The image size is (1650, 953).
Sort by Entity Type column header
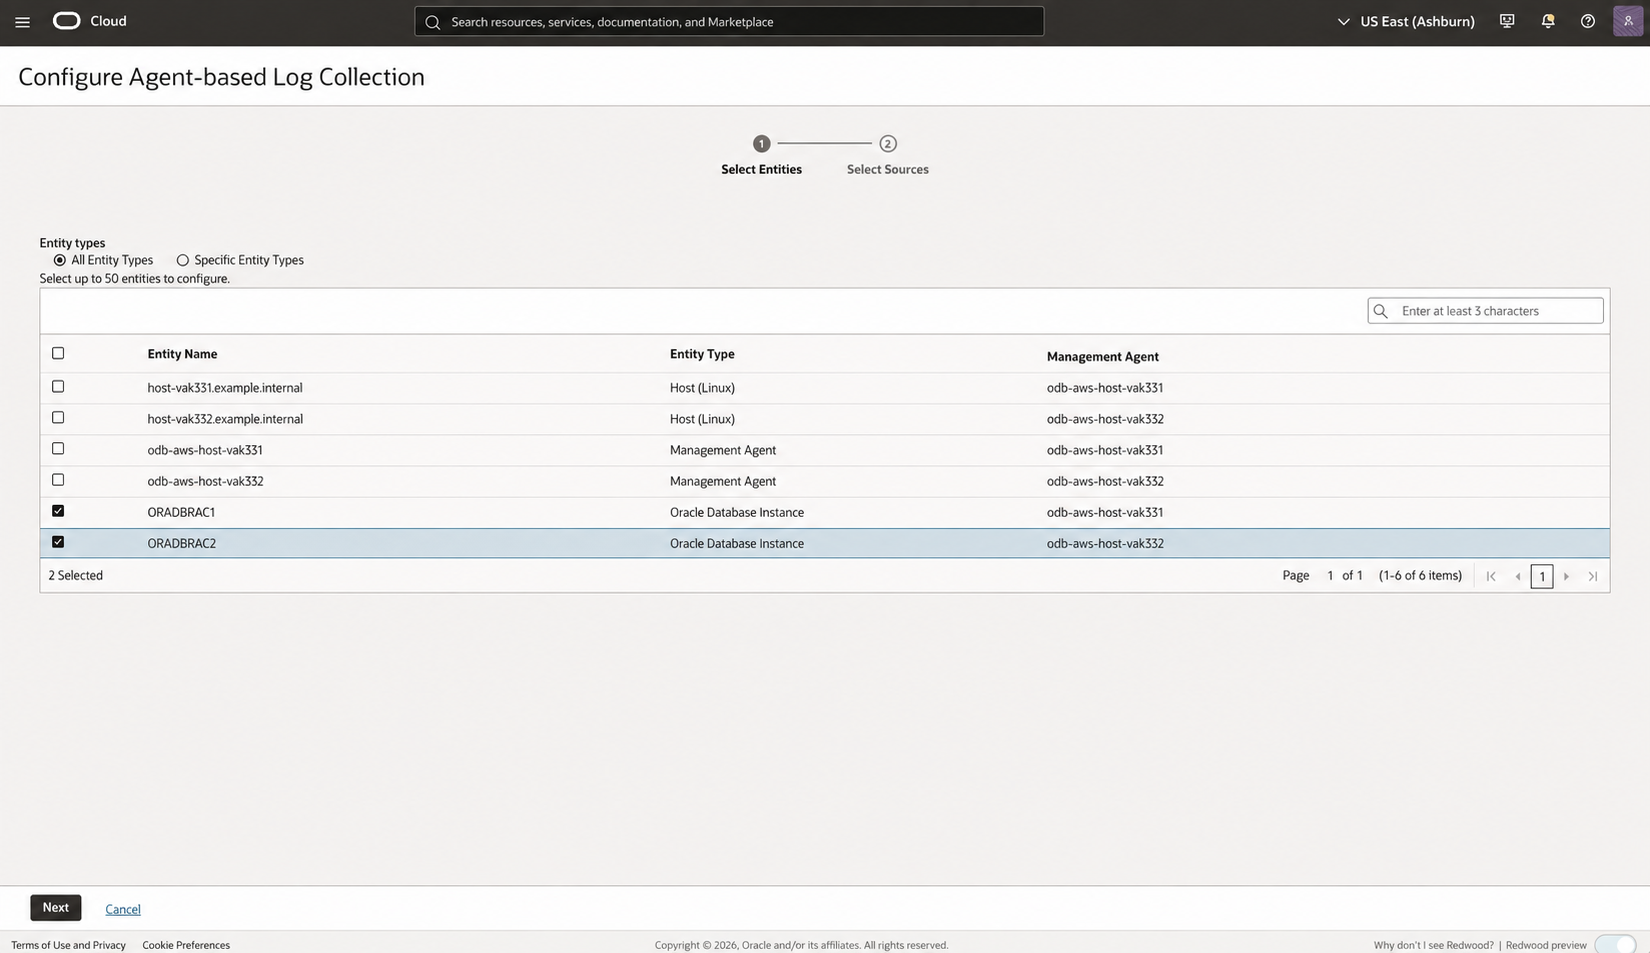702,354
